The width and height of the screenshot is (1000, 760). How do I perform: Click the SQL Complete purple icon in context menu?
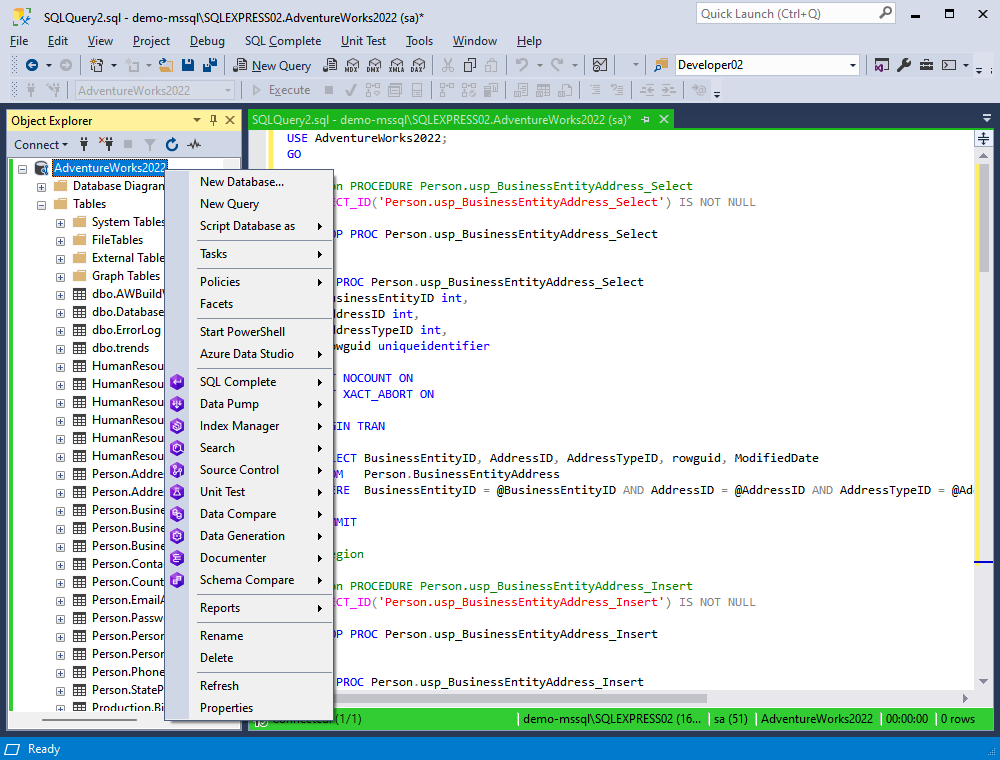click(x=177, y=382)
